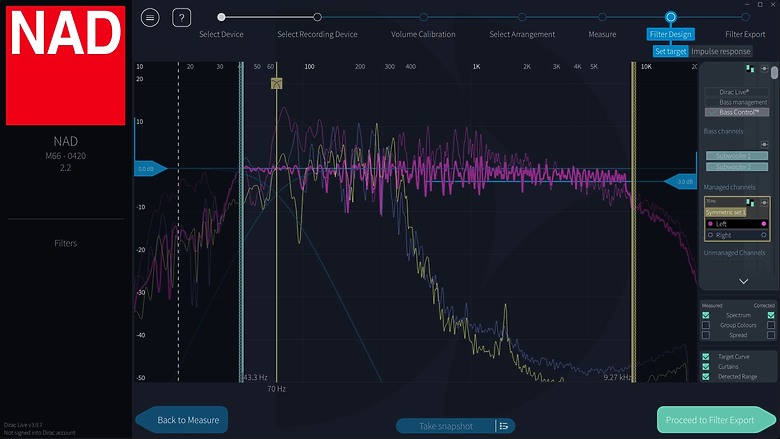Select the Right channel row
780x439 pixels.
(x=737, y=235)
